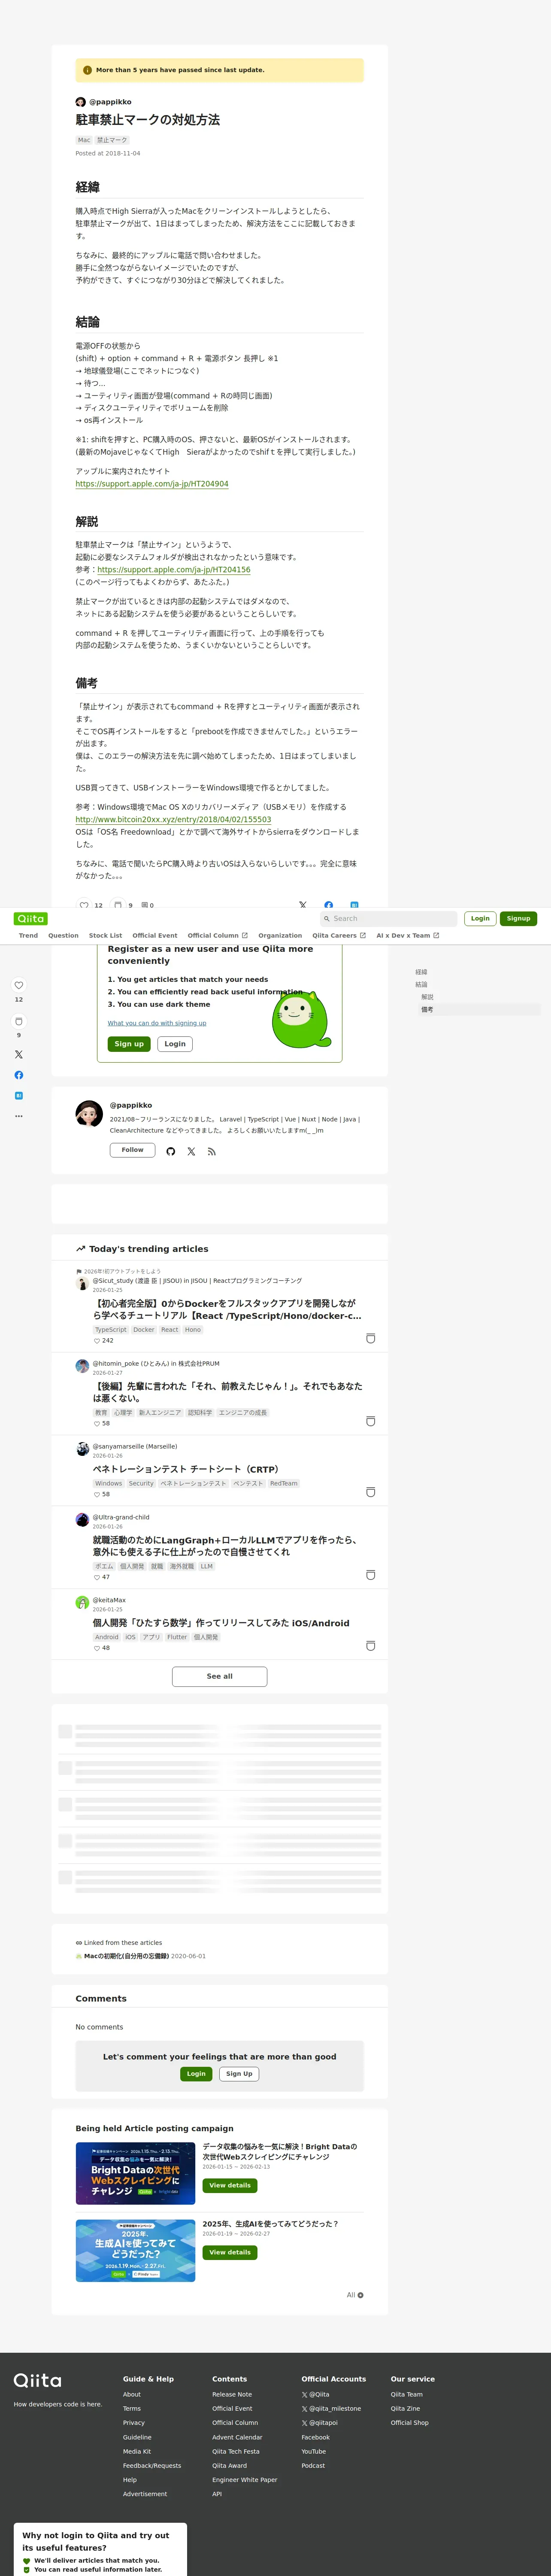The image size is (551, 2576).
Task: Open the Official Event tab
Action: tap(155, 935)
